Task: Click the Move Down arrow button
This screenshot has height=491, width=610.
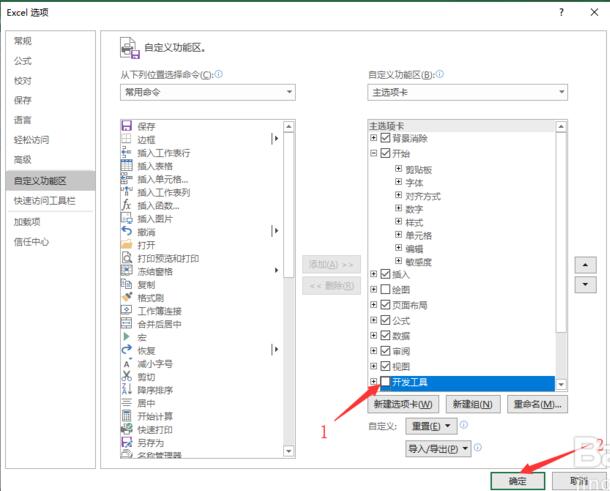Action: point(585,284)
